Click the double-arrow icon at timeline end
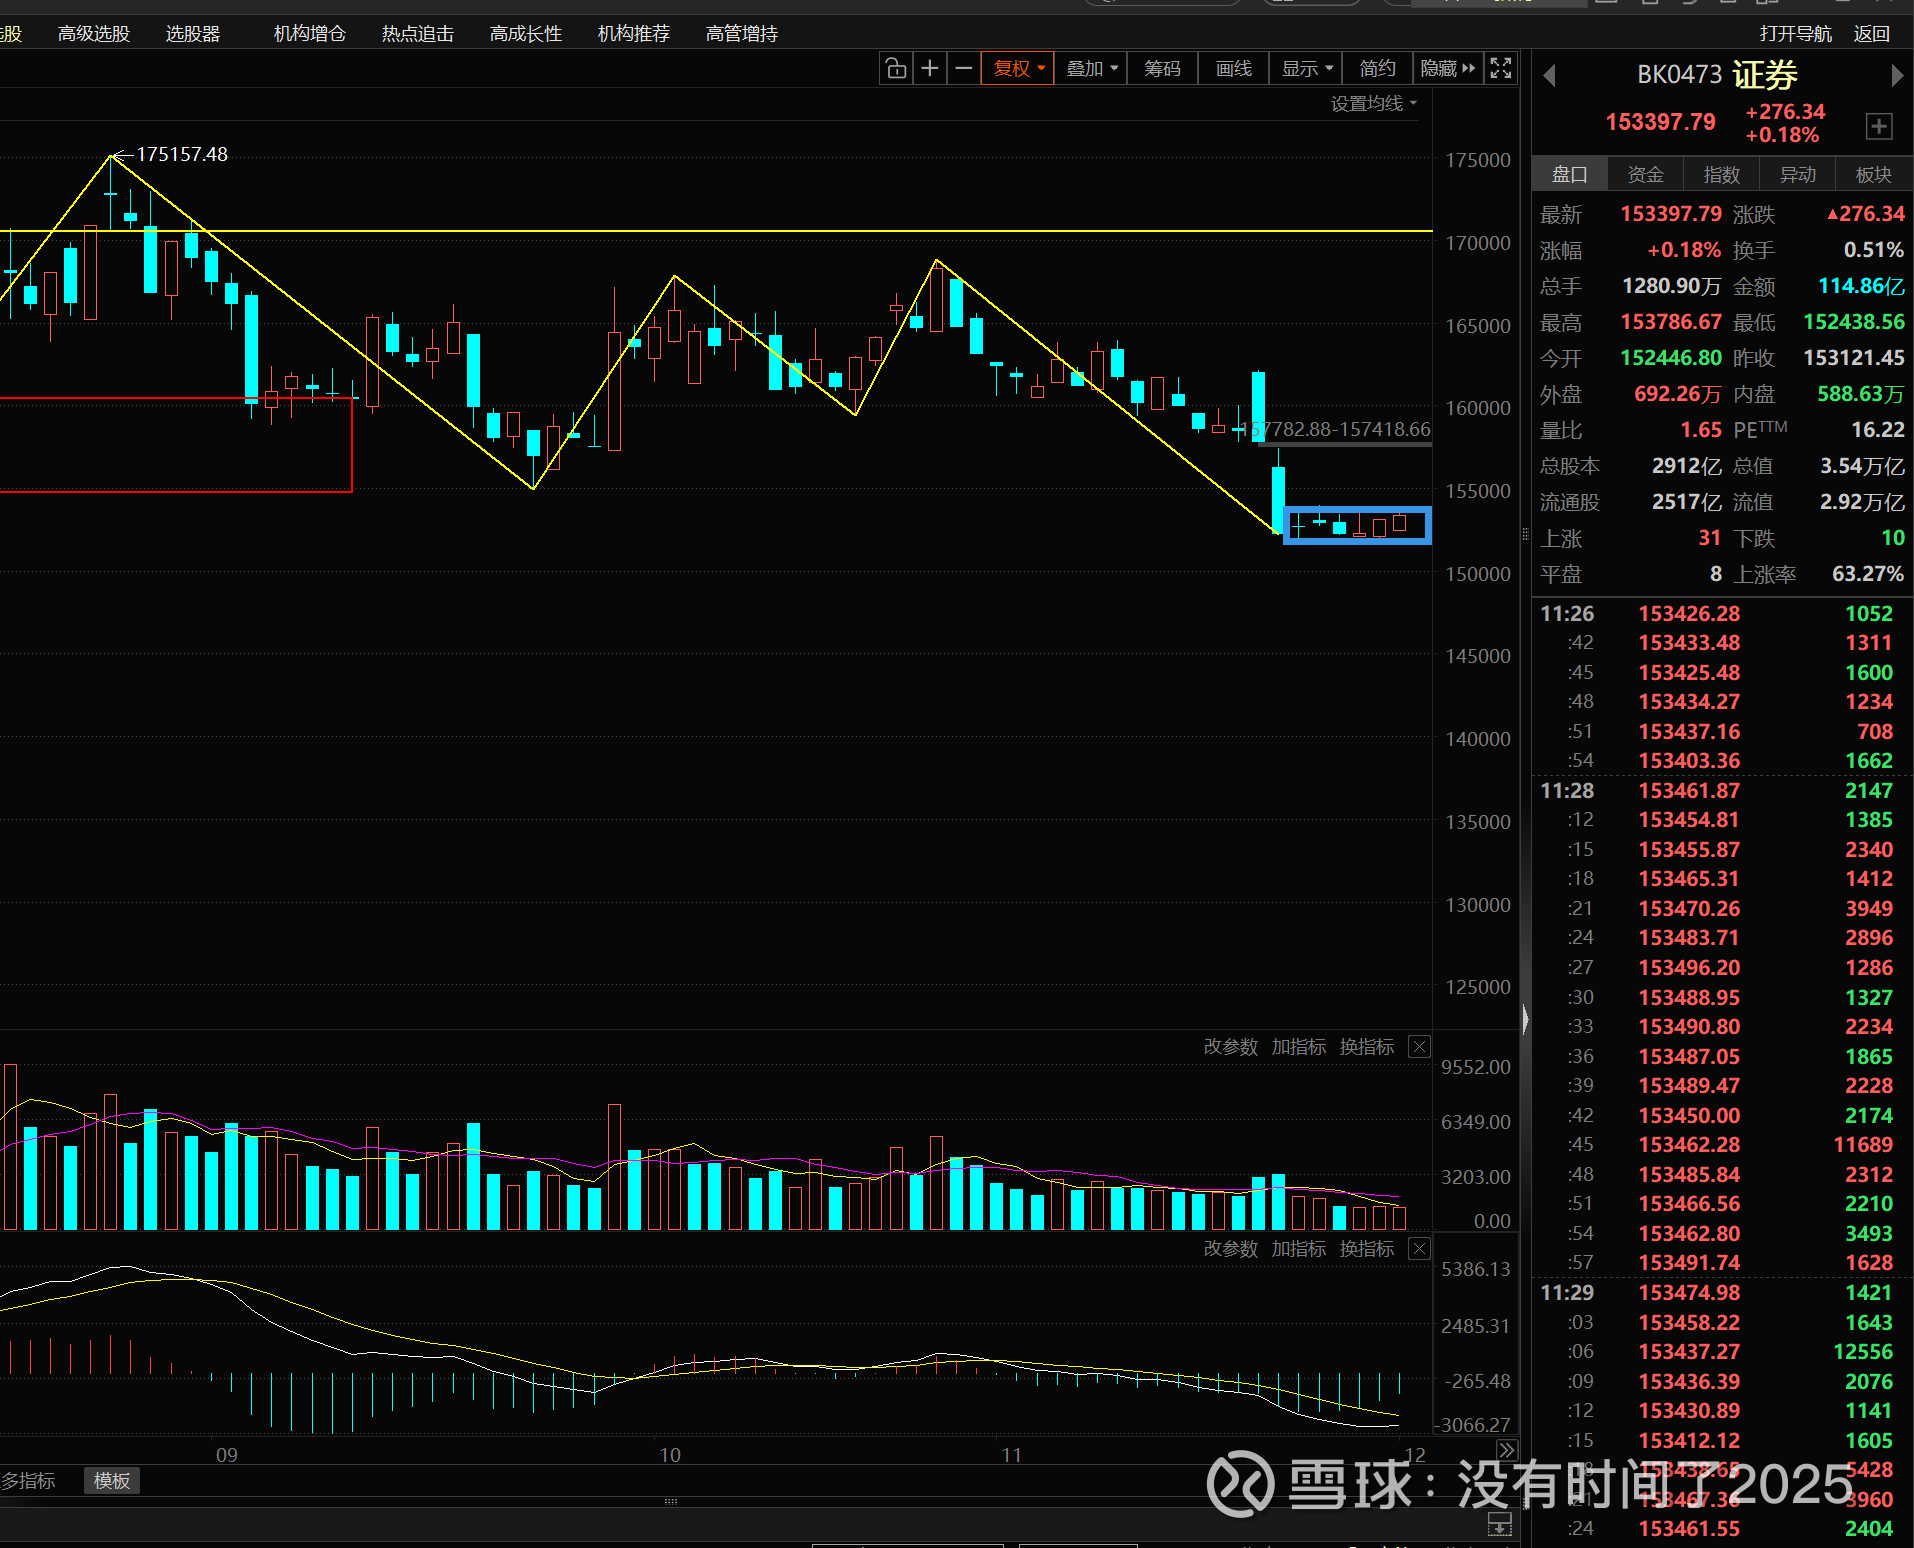 click(x=1506, y=1451)
